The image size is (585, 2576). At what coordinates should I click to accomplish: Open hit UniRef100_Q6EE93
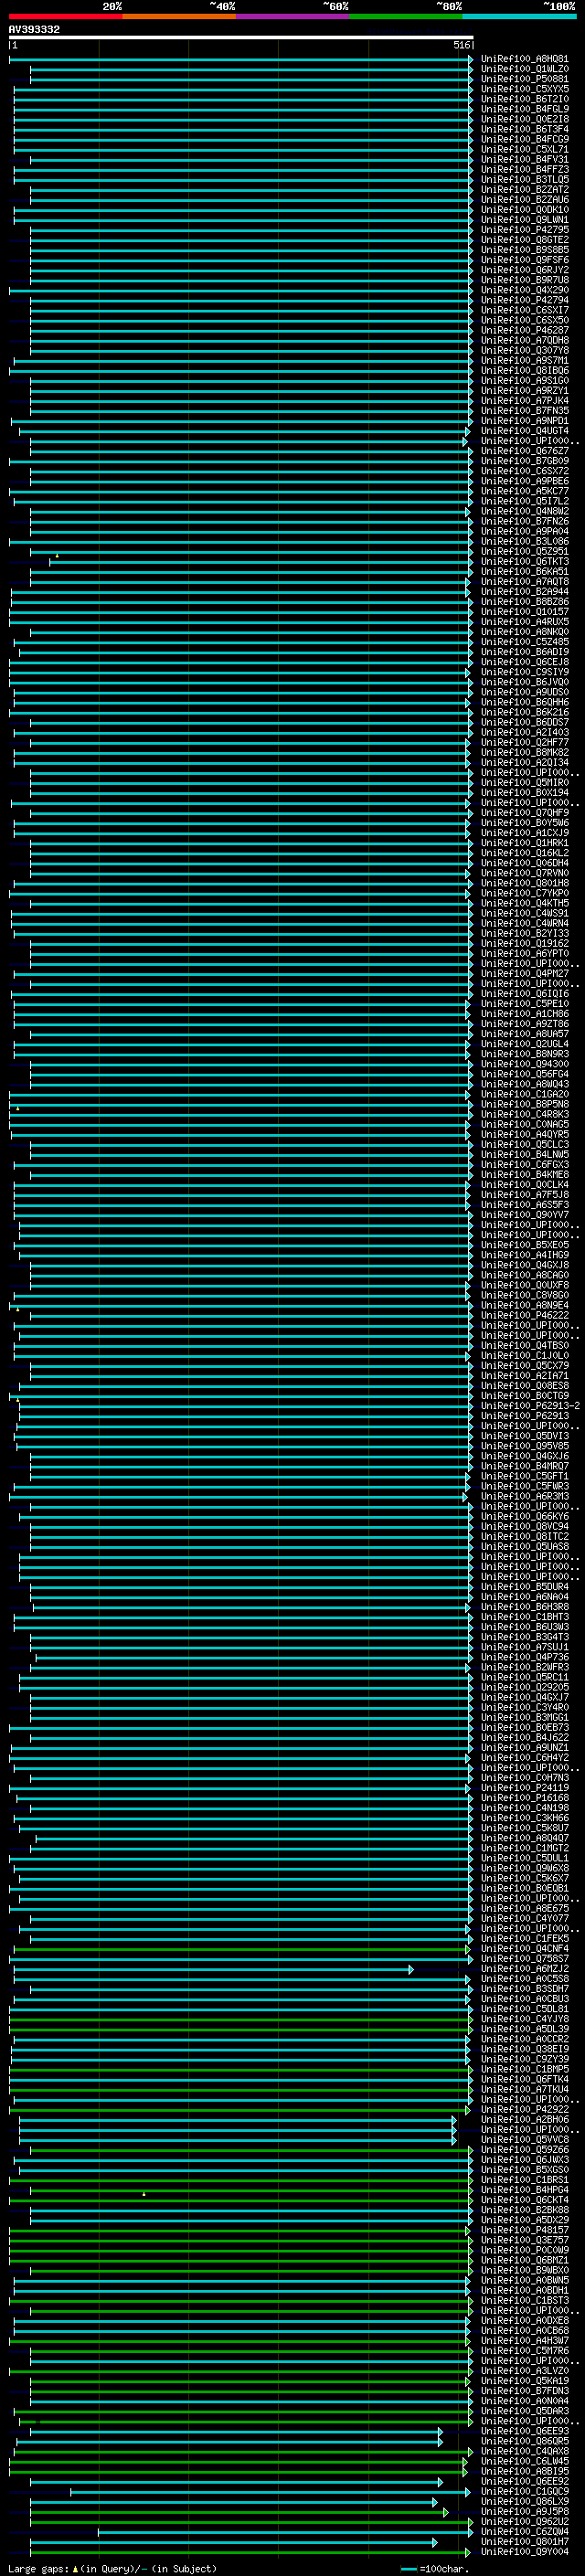point(524,2431)
